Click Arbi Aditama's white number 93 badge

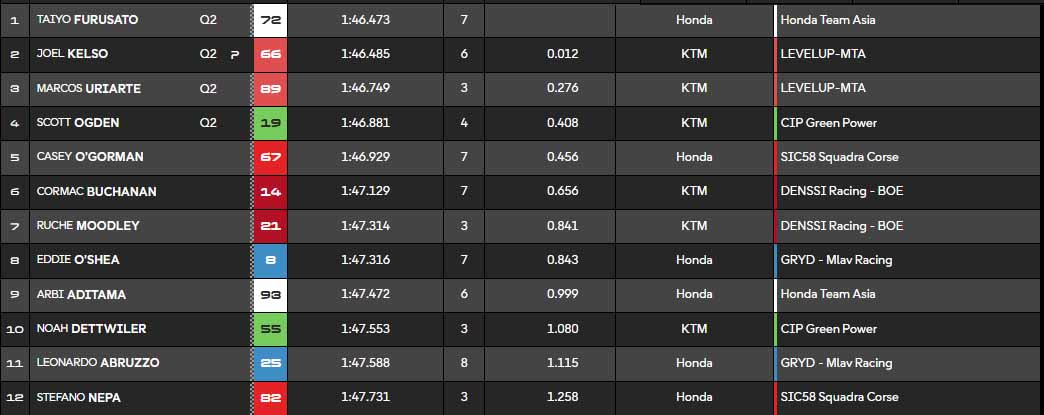270,294
